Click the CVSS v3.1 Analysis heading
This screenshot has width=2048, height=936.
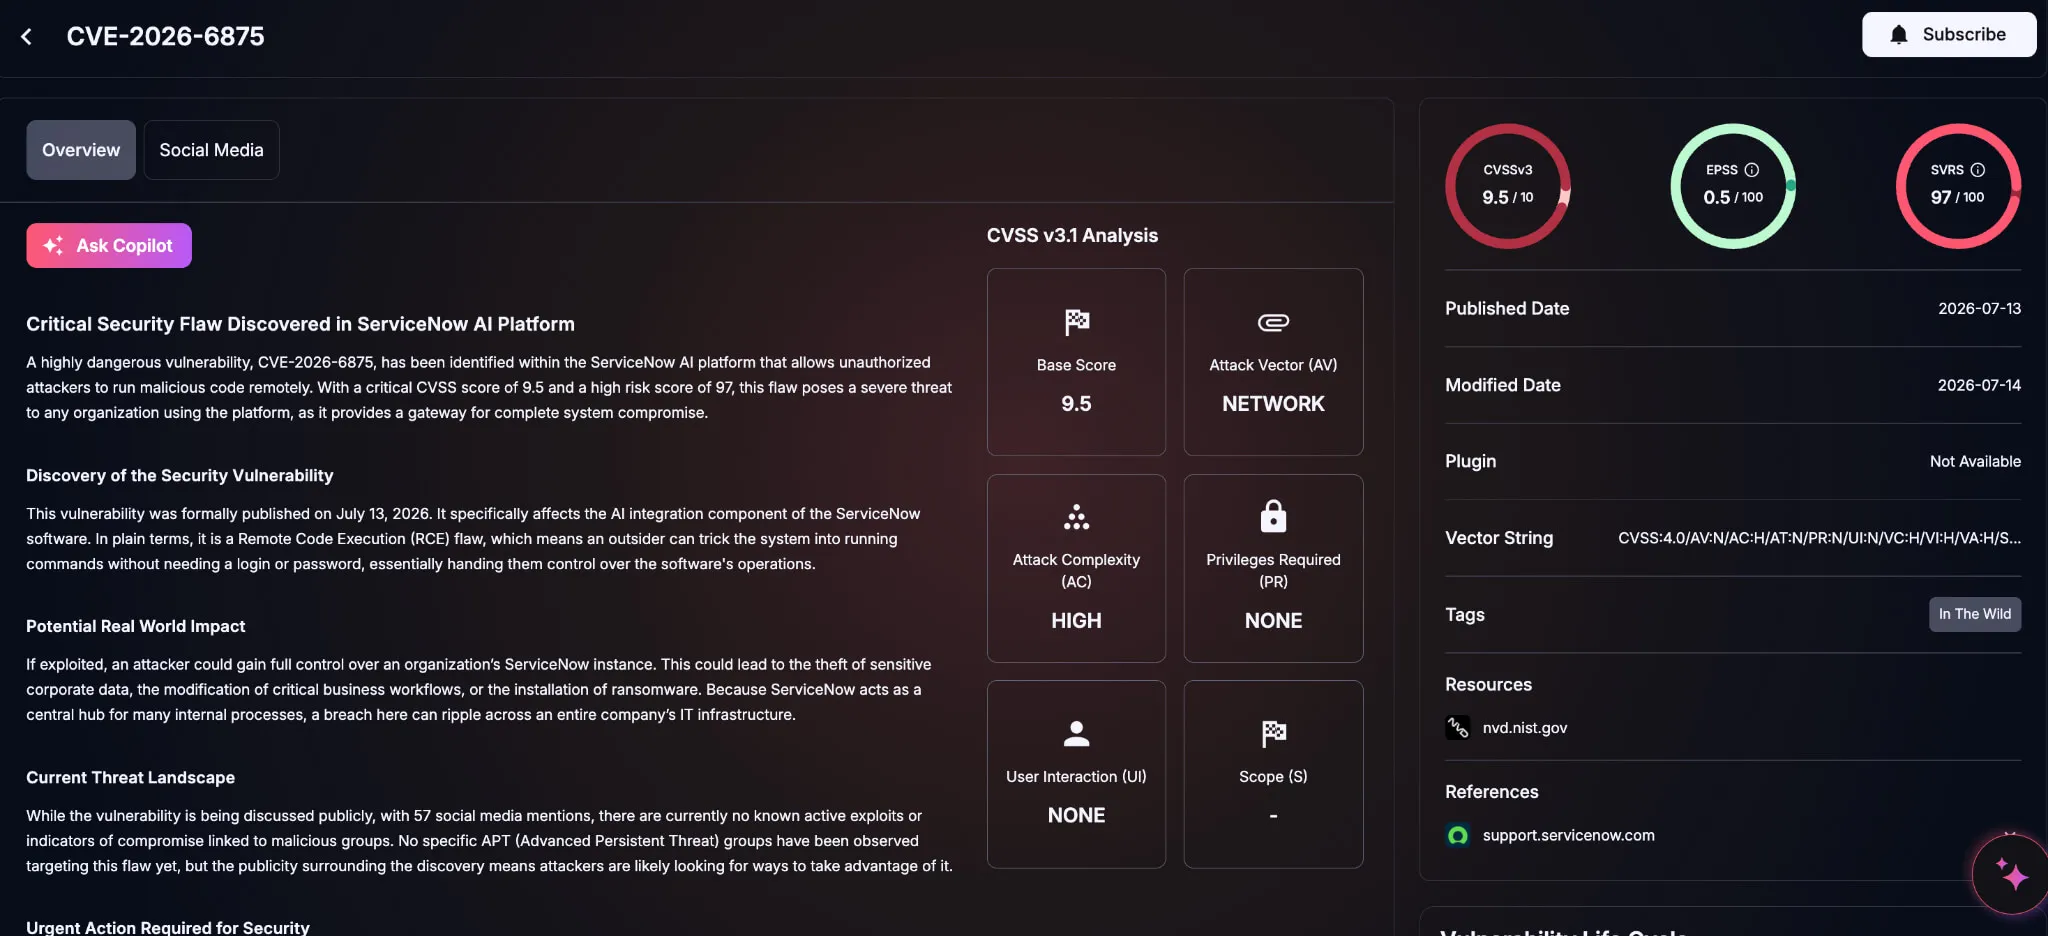tap(1072, 236)
